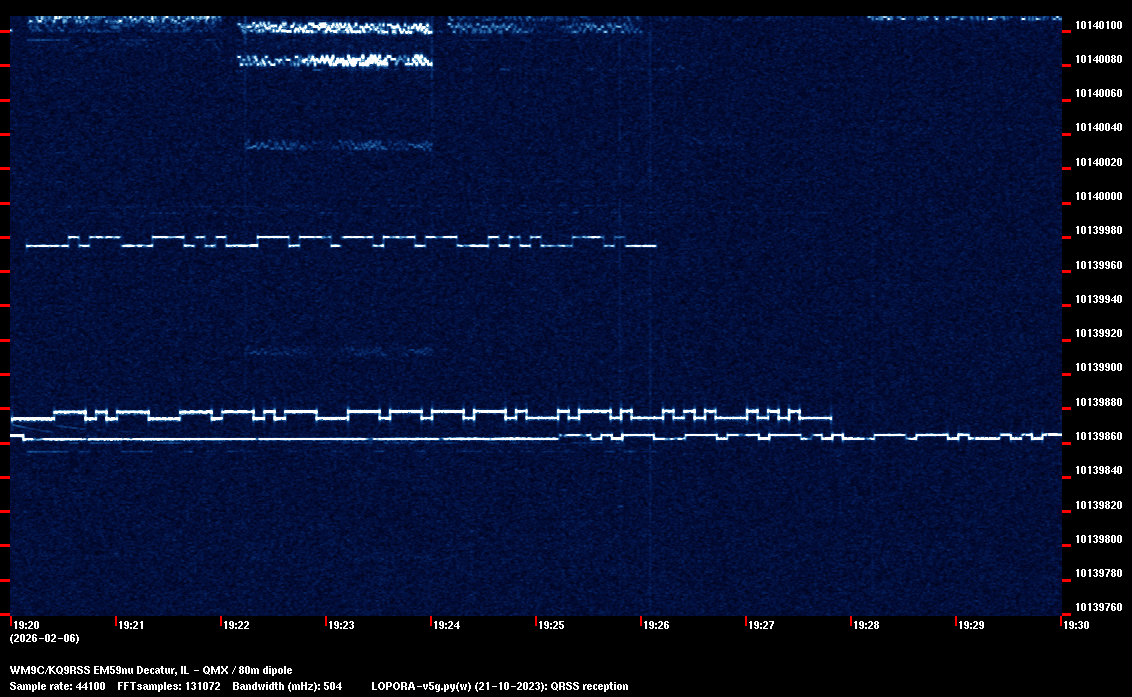This screenshot has height=697, width=1132.
Task: Click the 10139980 frequency label
Action: click(1097, 231)
